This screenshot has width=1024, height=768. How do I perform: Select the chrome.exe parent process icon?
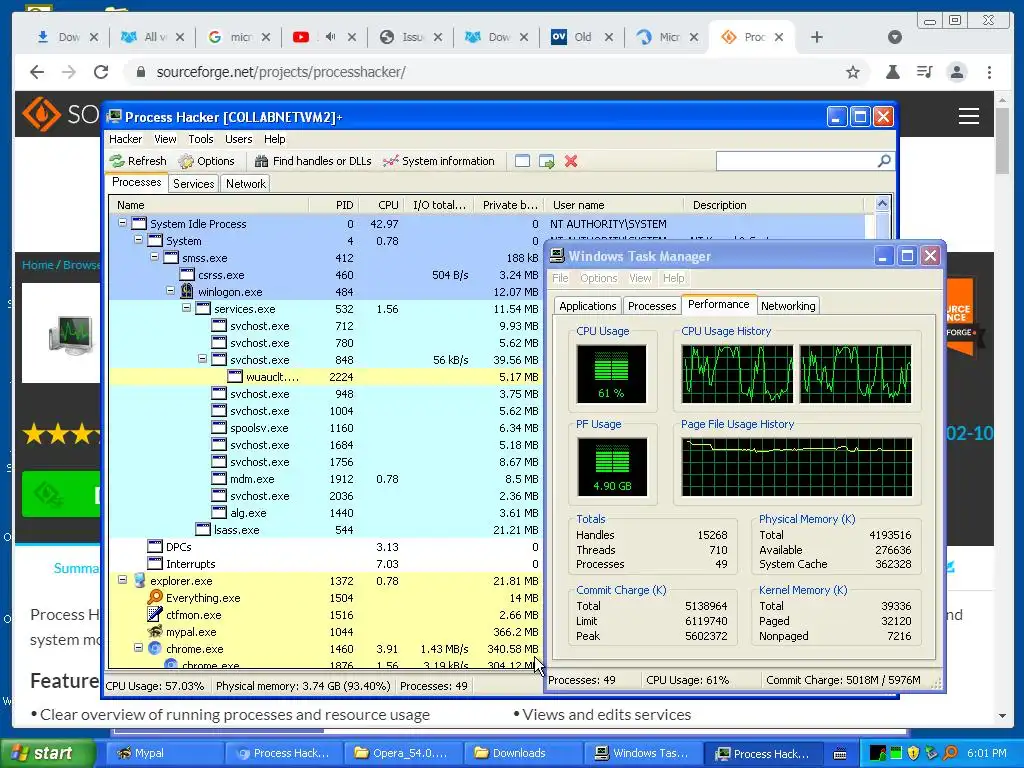point(155,648)
